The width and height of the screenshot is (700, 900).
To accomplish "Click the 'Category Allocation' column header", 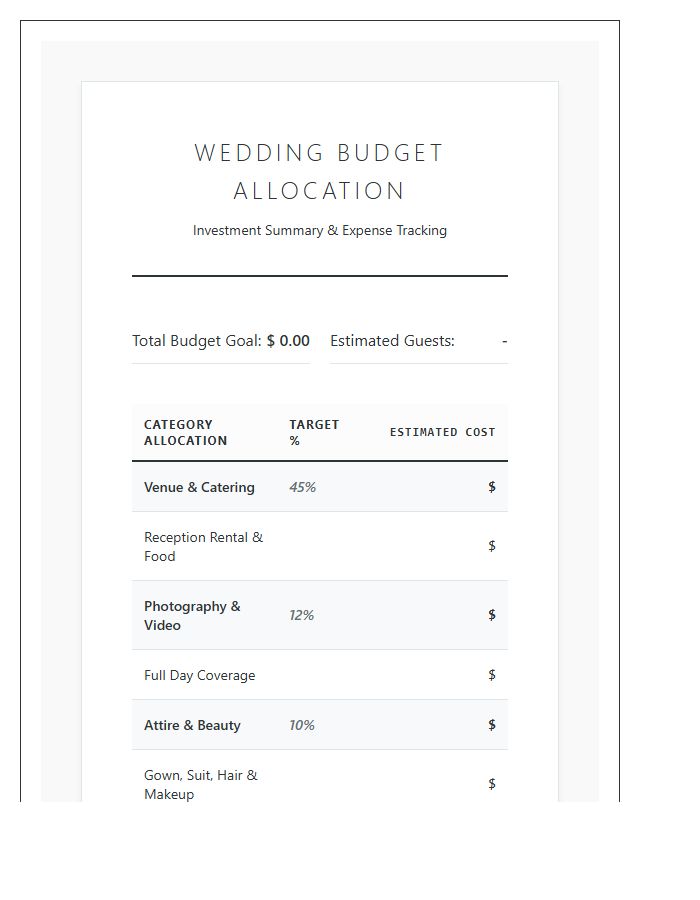I will coord(185,433).
